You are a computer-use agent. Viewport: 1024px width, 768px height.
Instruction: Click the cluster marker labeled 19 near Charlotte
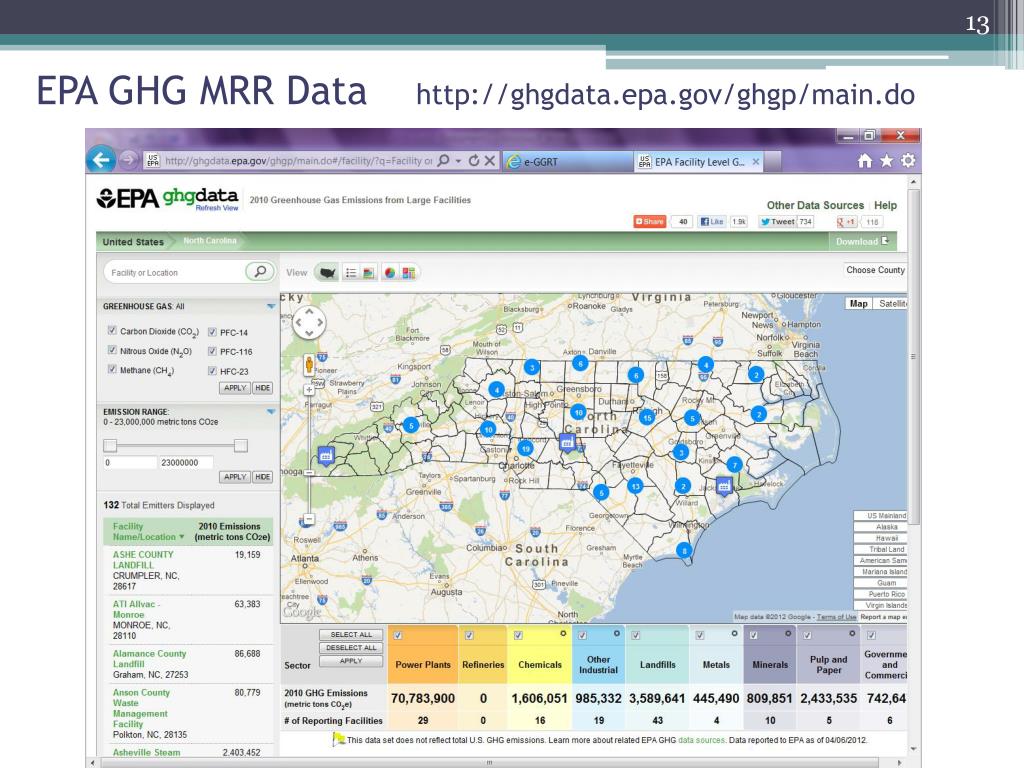pyautogui.click(x=526, y=449)
